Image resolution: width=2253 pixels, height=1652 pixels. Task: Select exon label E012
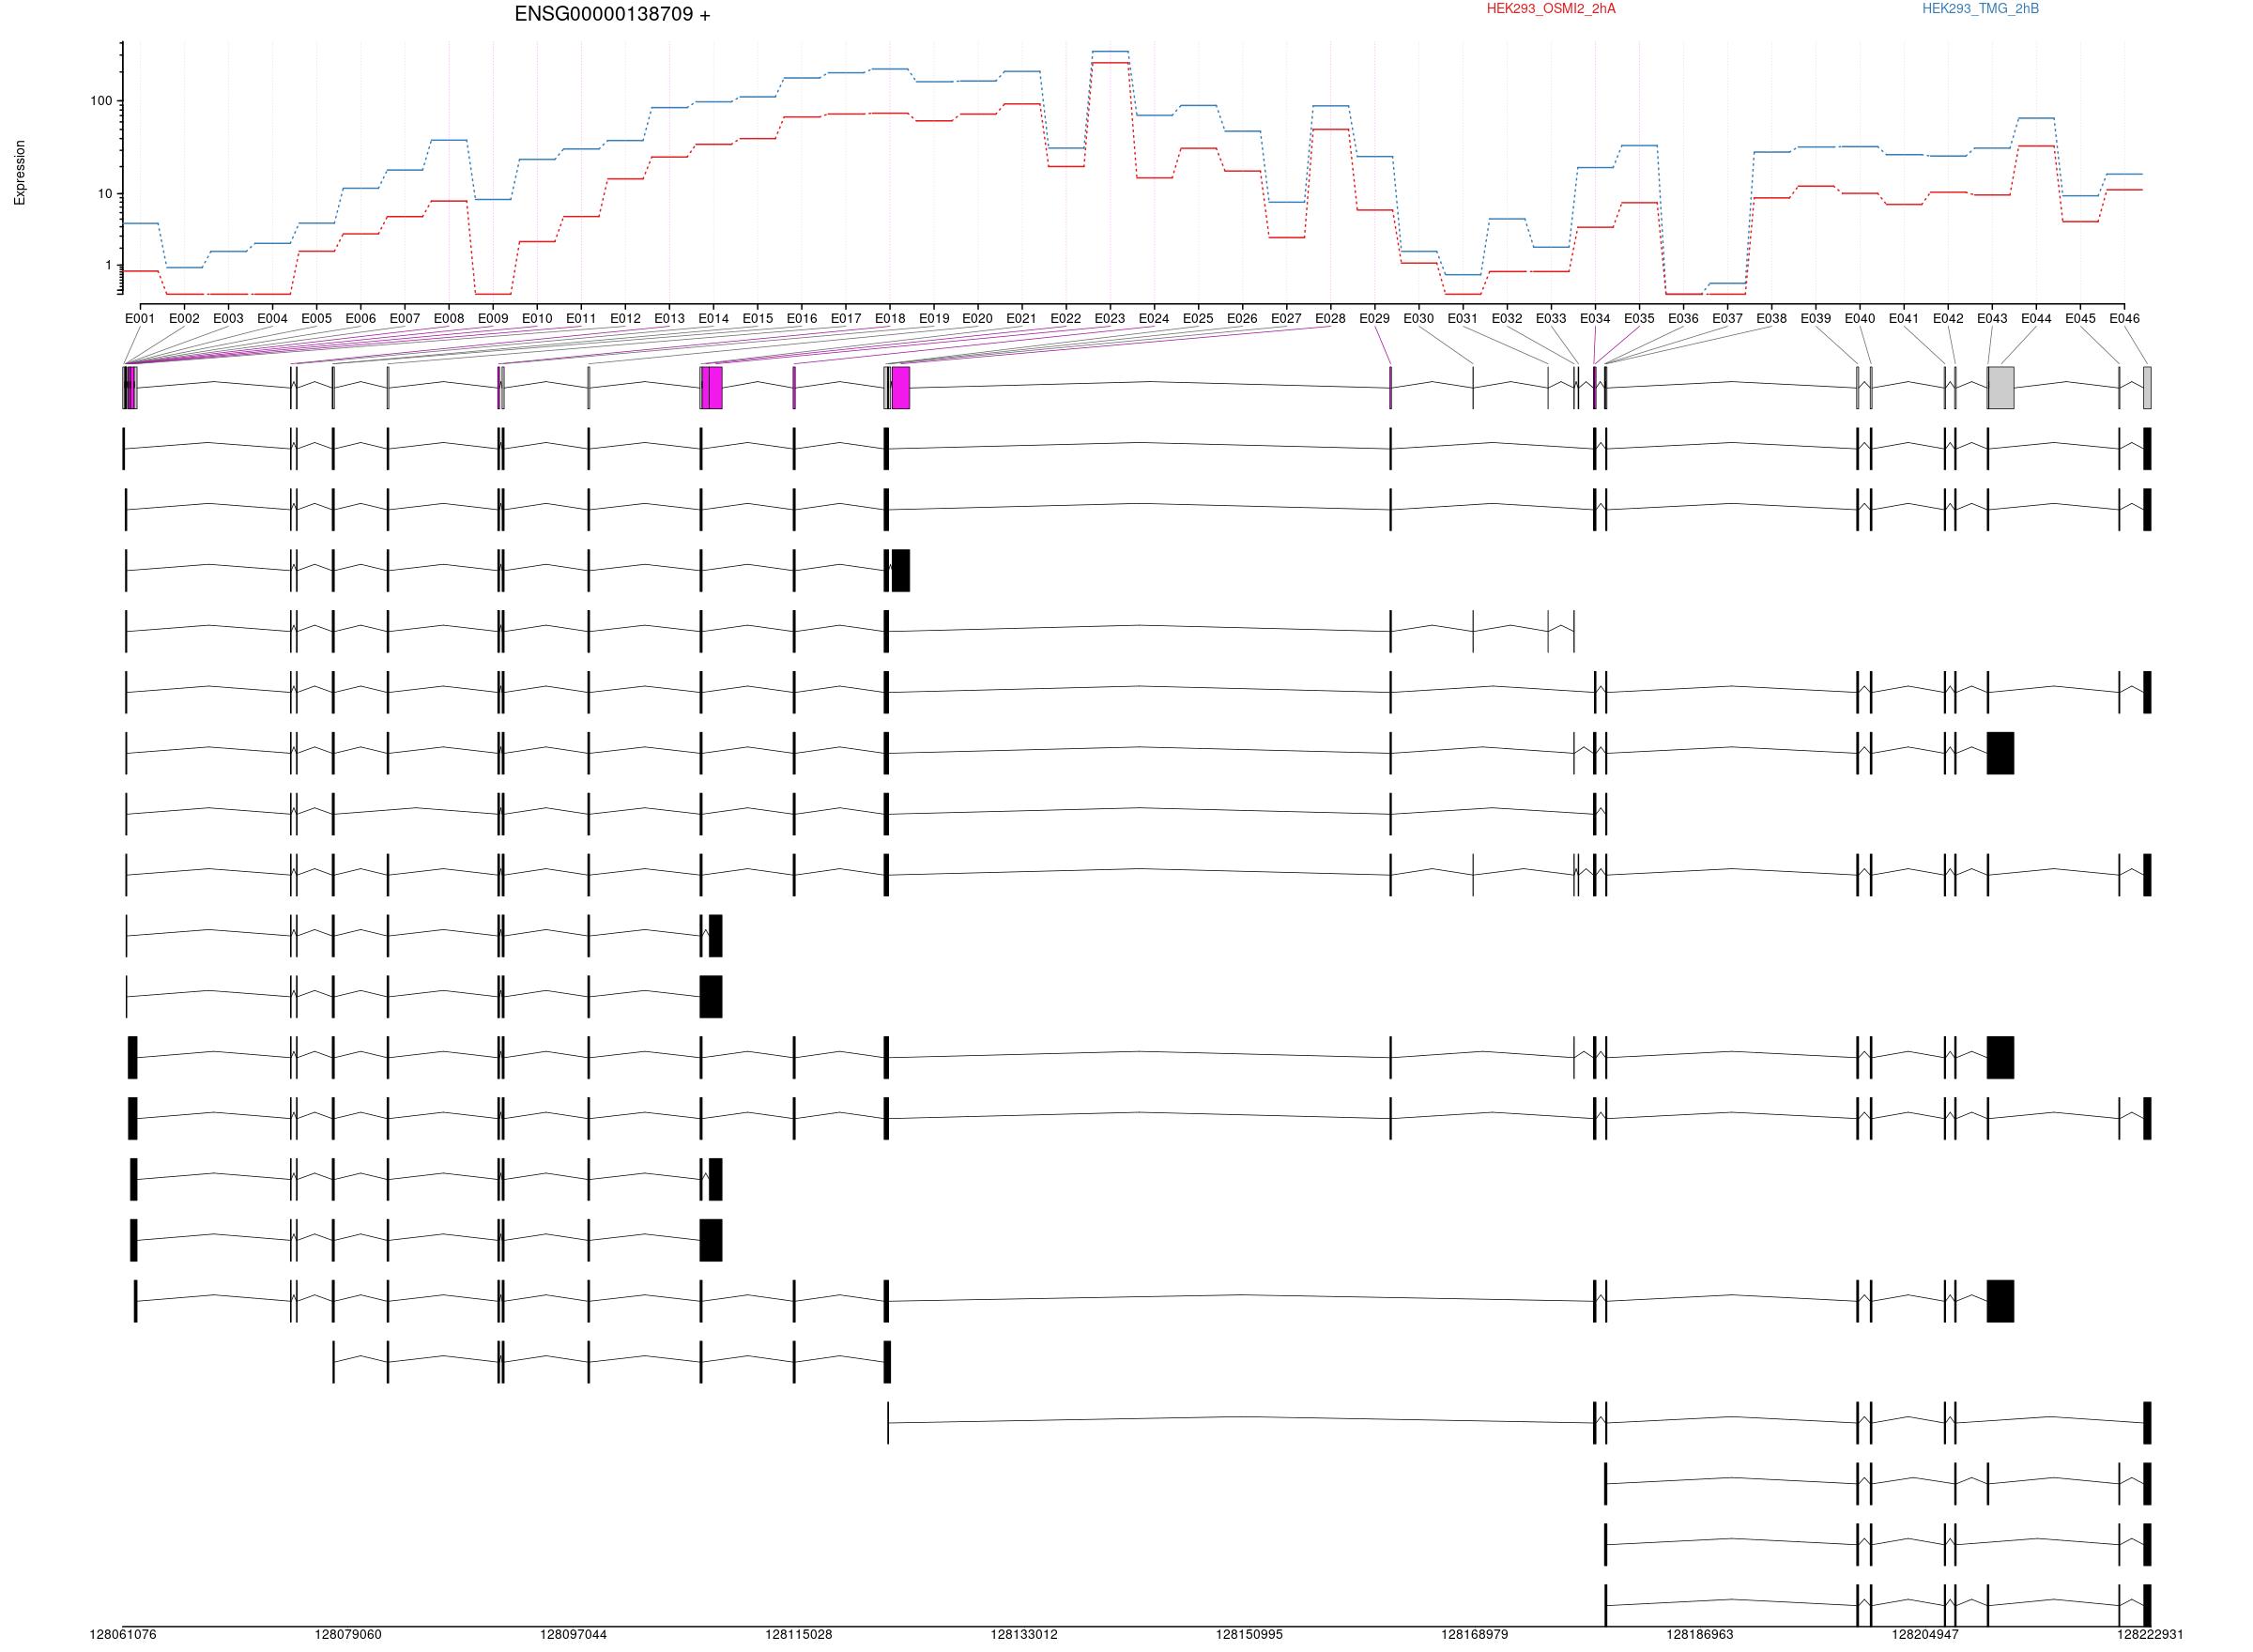(x=625, y=319)
